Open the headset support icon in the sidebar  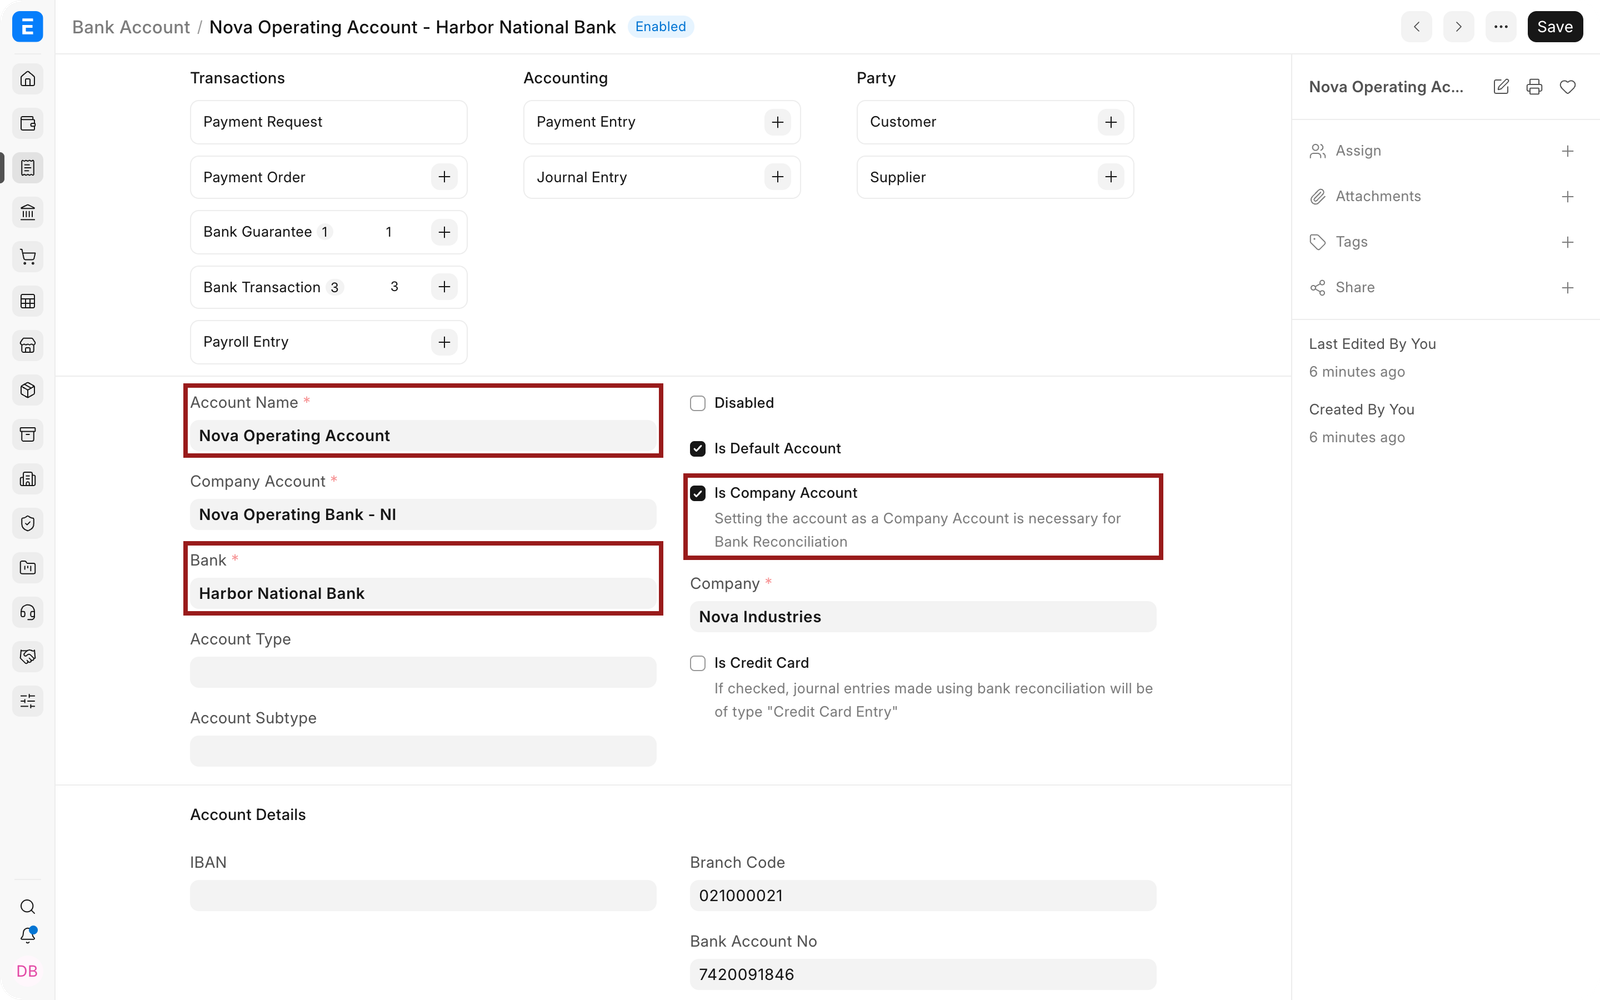[28, 612]
